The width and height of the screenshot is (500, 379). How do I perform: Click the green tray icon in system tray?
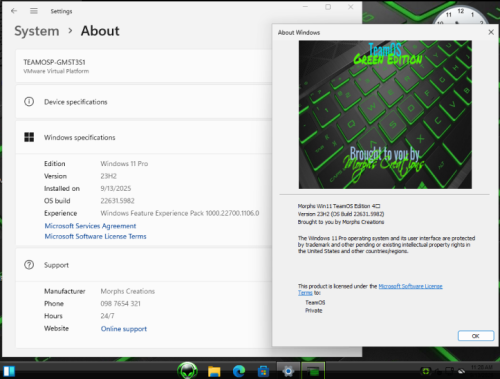click(x=426, y=371)
